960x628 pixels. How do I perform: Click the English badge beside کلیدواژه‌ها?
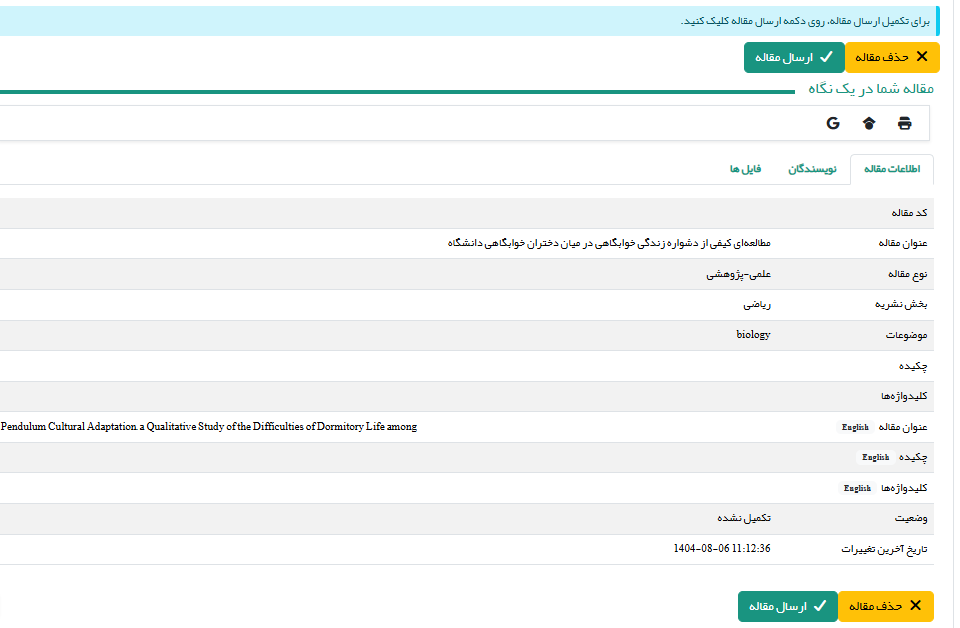pyautogui.click(x=857, y=488)
